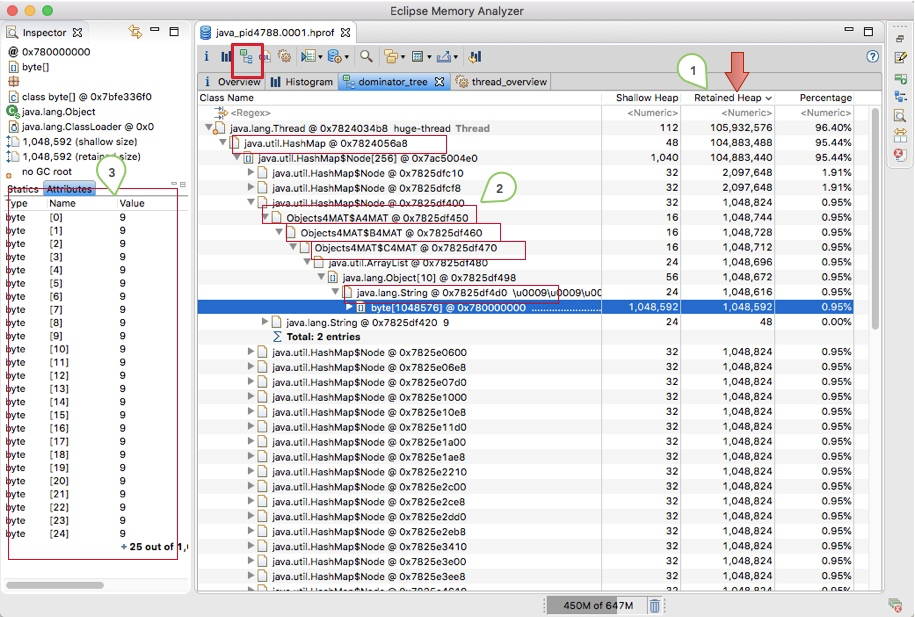Click the find object by address magnifier
Screen dimensions: 915x617
coord(366,57)
